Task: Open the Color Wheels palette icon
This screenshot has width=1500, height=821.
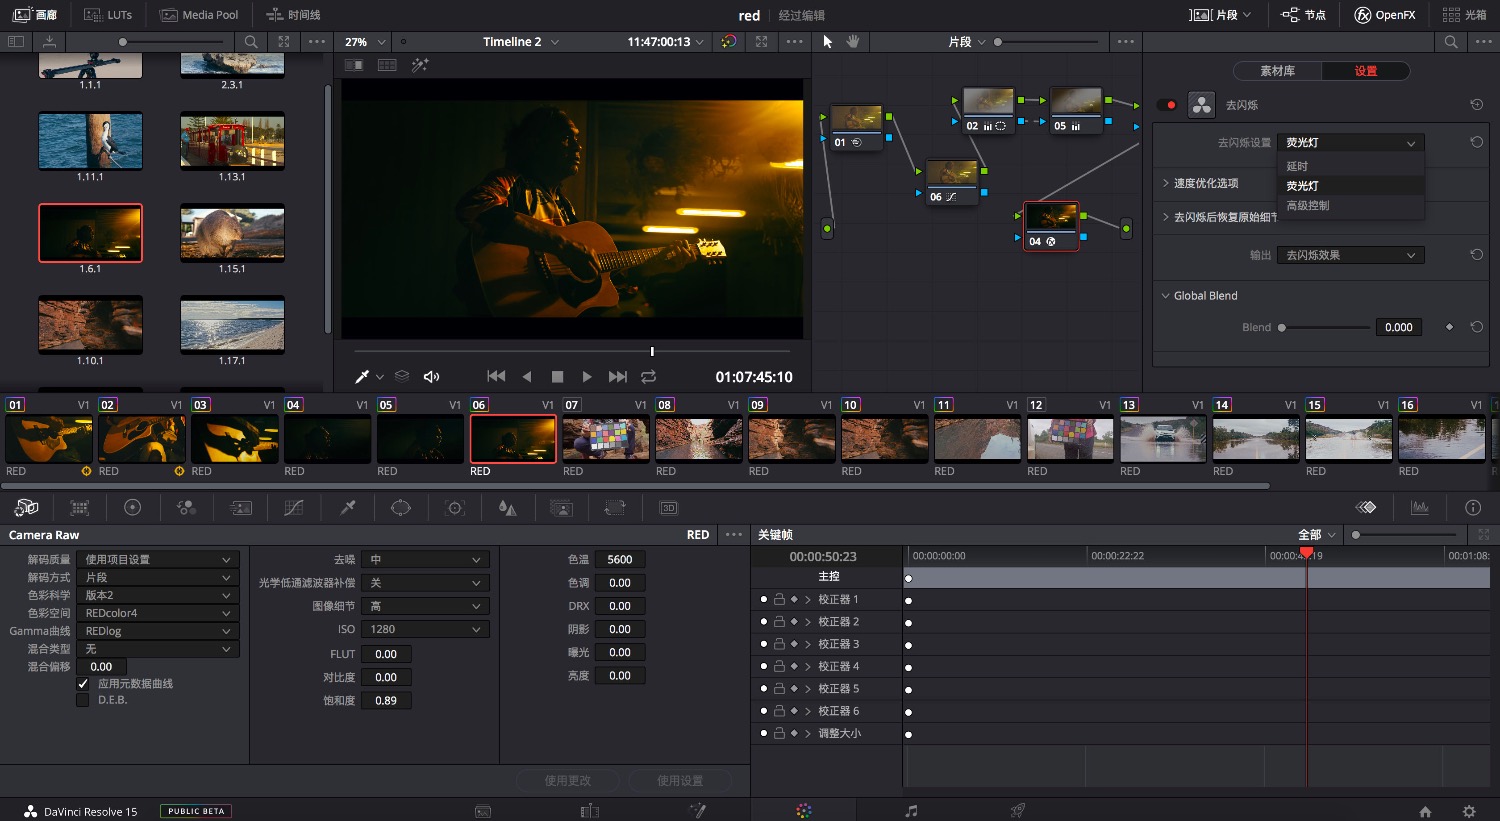Action: point(132,508)
